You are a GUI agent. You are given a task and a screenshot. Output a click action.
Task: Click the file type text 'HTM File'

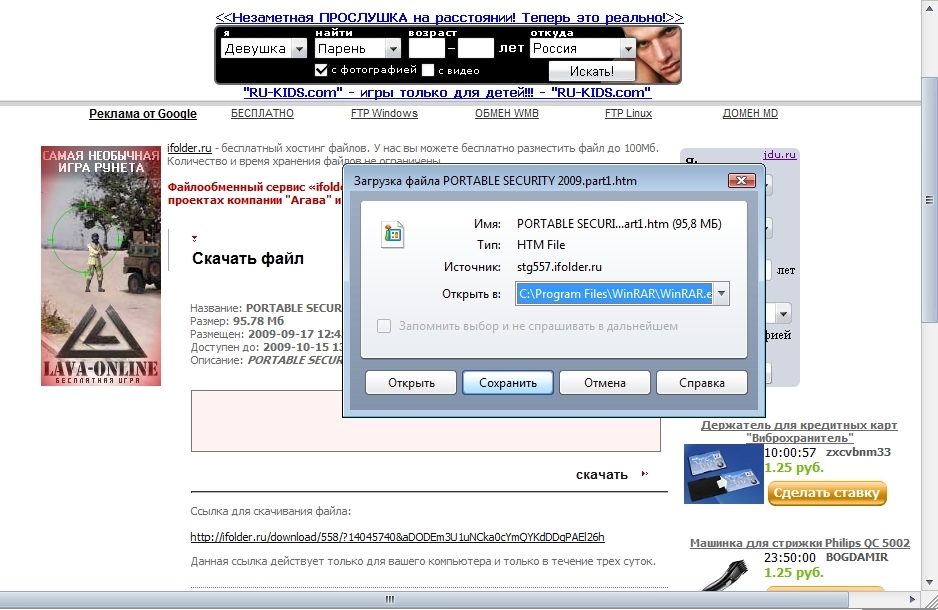(541, 245)
